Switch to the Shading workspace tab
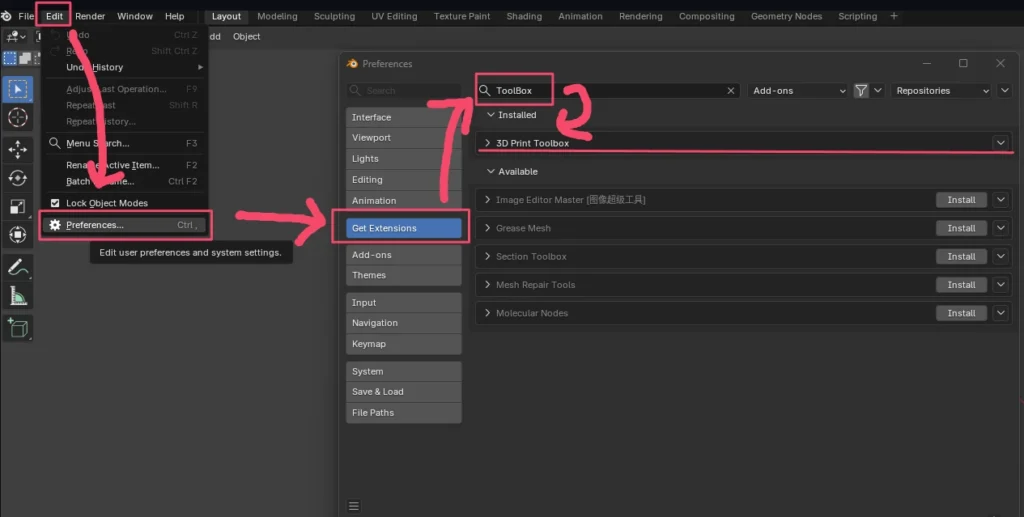Viewport: 1024px width, 517px height. tap(524, 16)
